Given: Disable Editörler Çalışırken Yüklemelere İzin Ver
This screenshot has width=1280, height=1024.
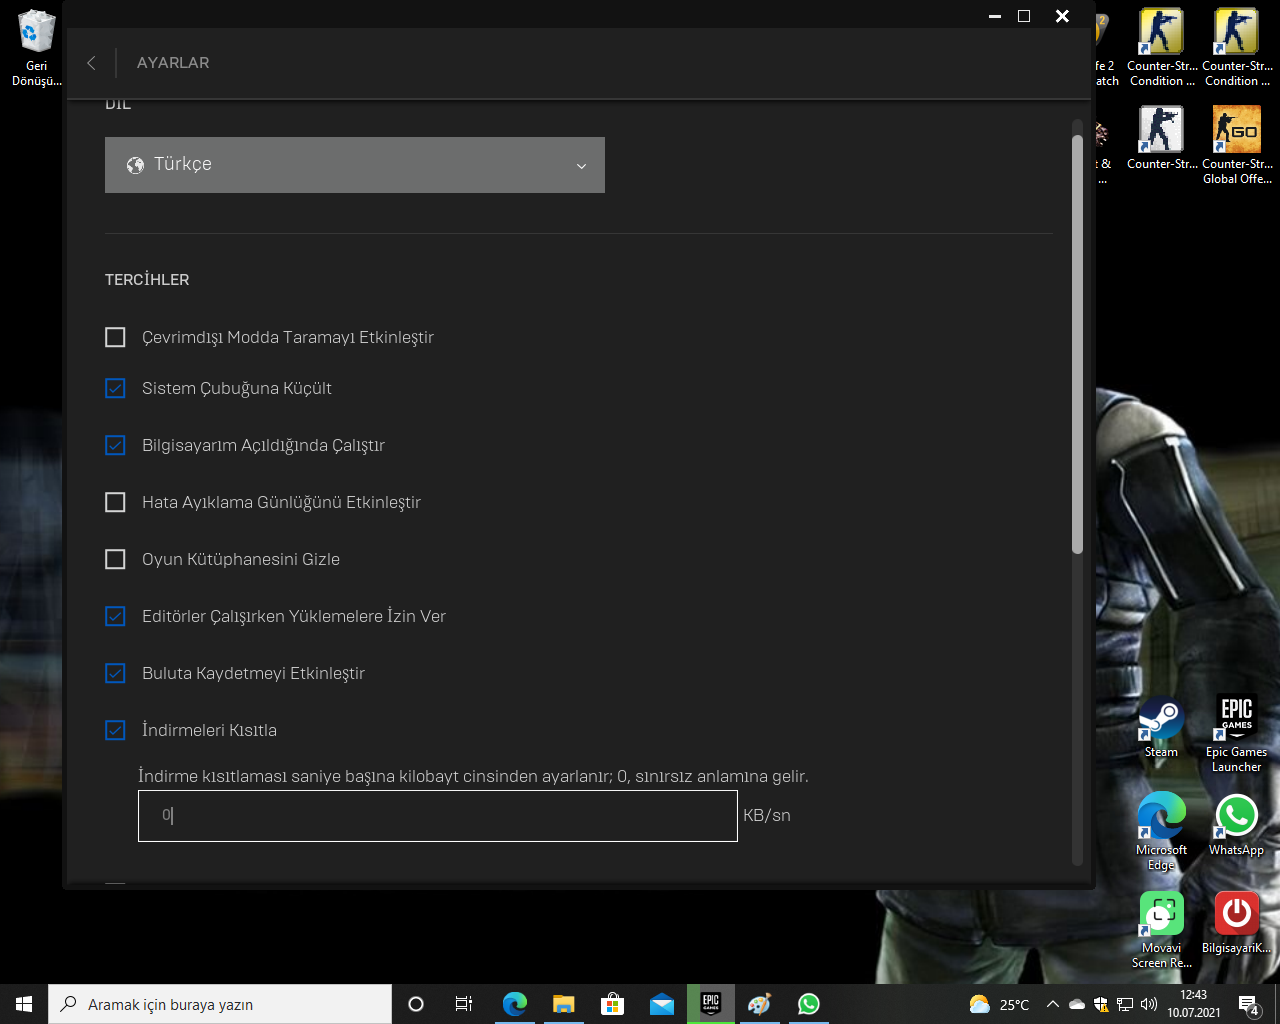Looking at the screenshot, I should [x=116, y=616].
